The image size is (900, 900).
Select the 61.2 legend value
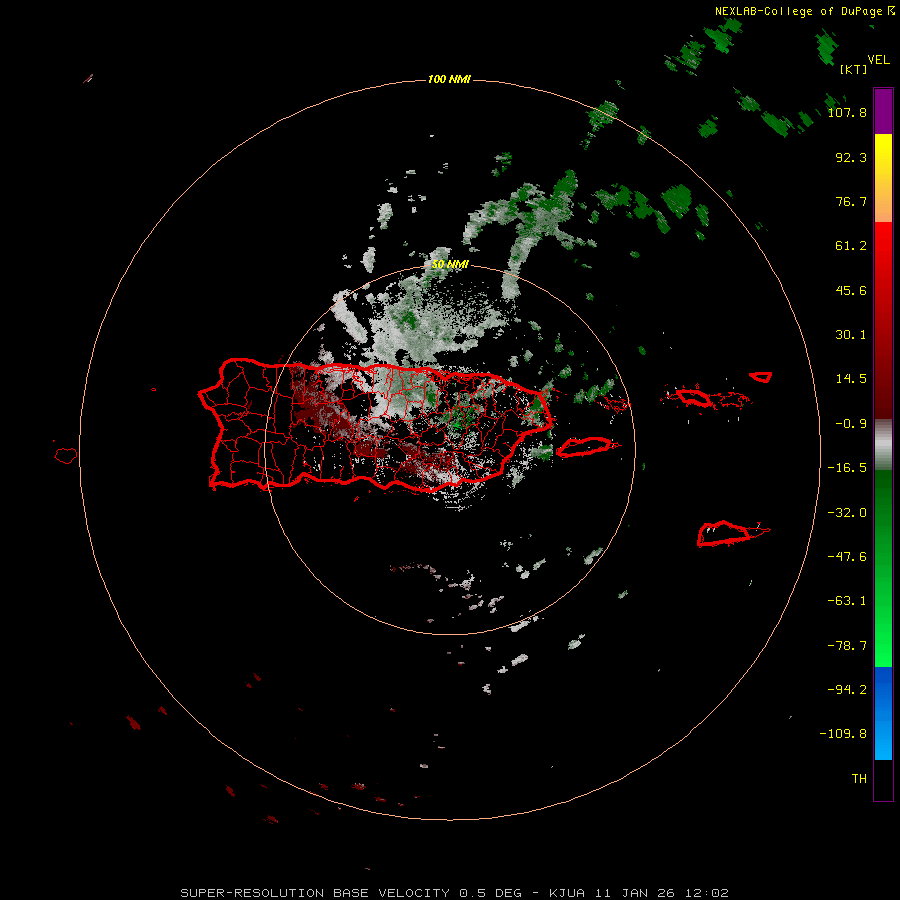(x=851, y=246)
